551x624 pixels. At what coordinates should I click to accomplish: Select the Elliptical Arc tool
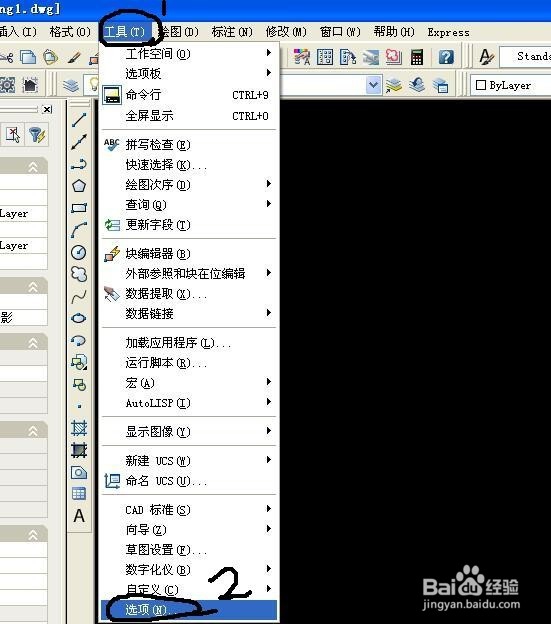coord(79,340)
